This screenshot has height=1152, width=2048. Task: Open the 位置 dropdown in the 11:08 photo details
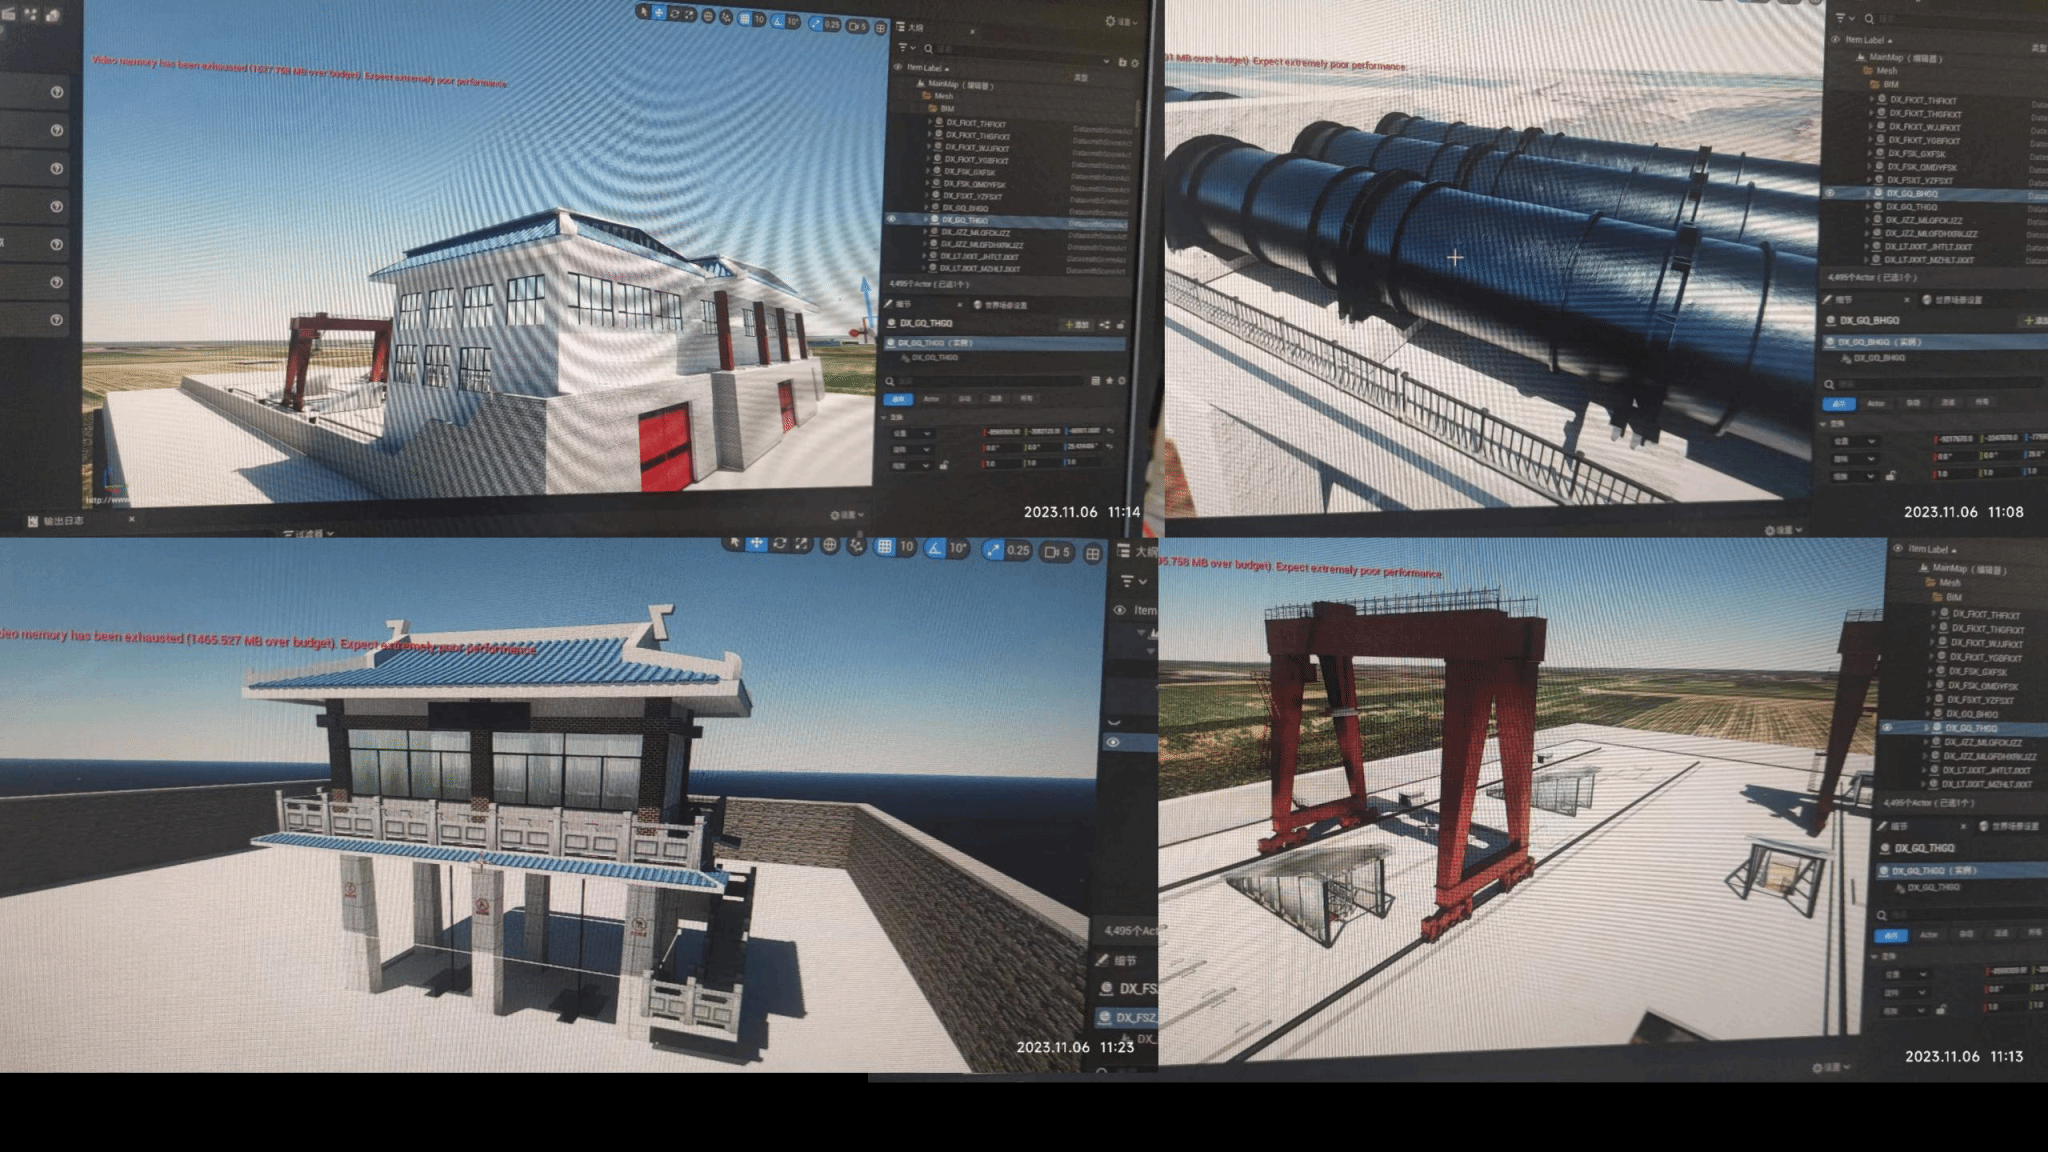click(1856, 441)
